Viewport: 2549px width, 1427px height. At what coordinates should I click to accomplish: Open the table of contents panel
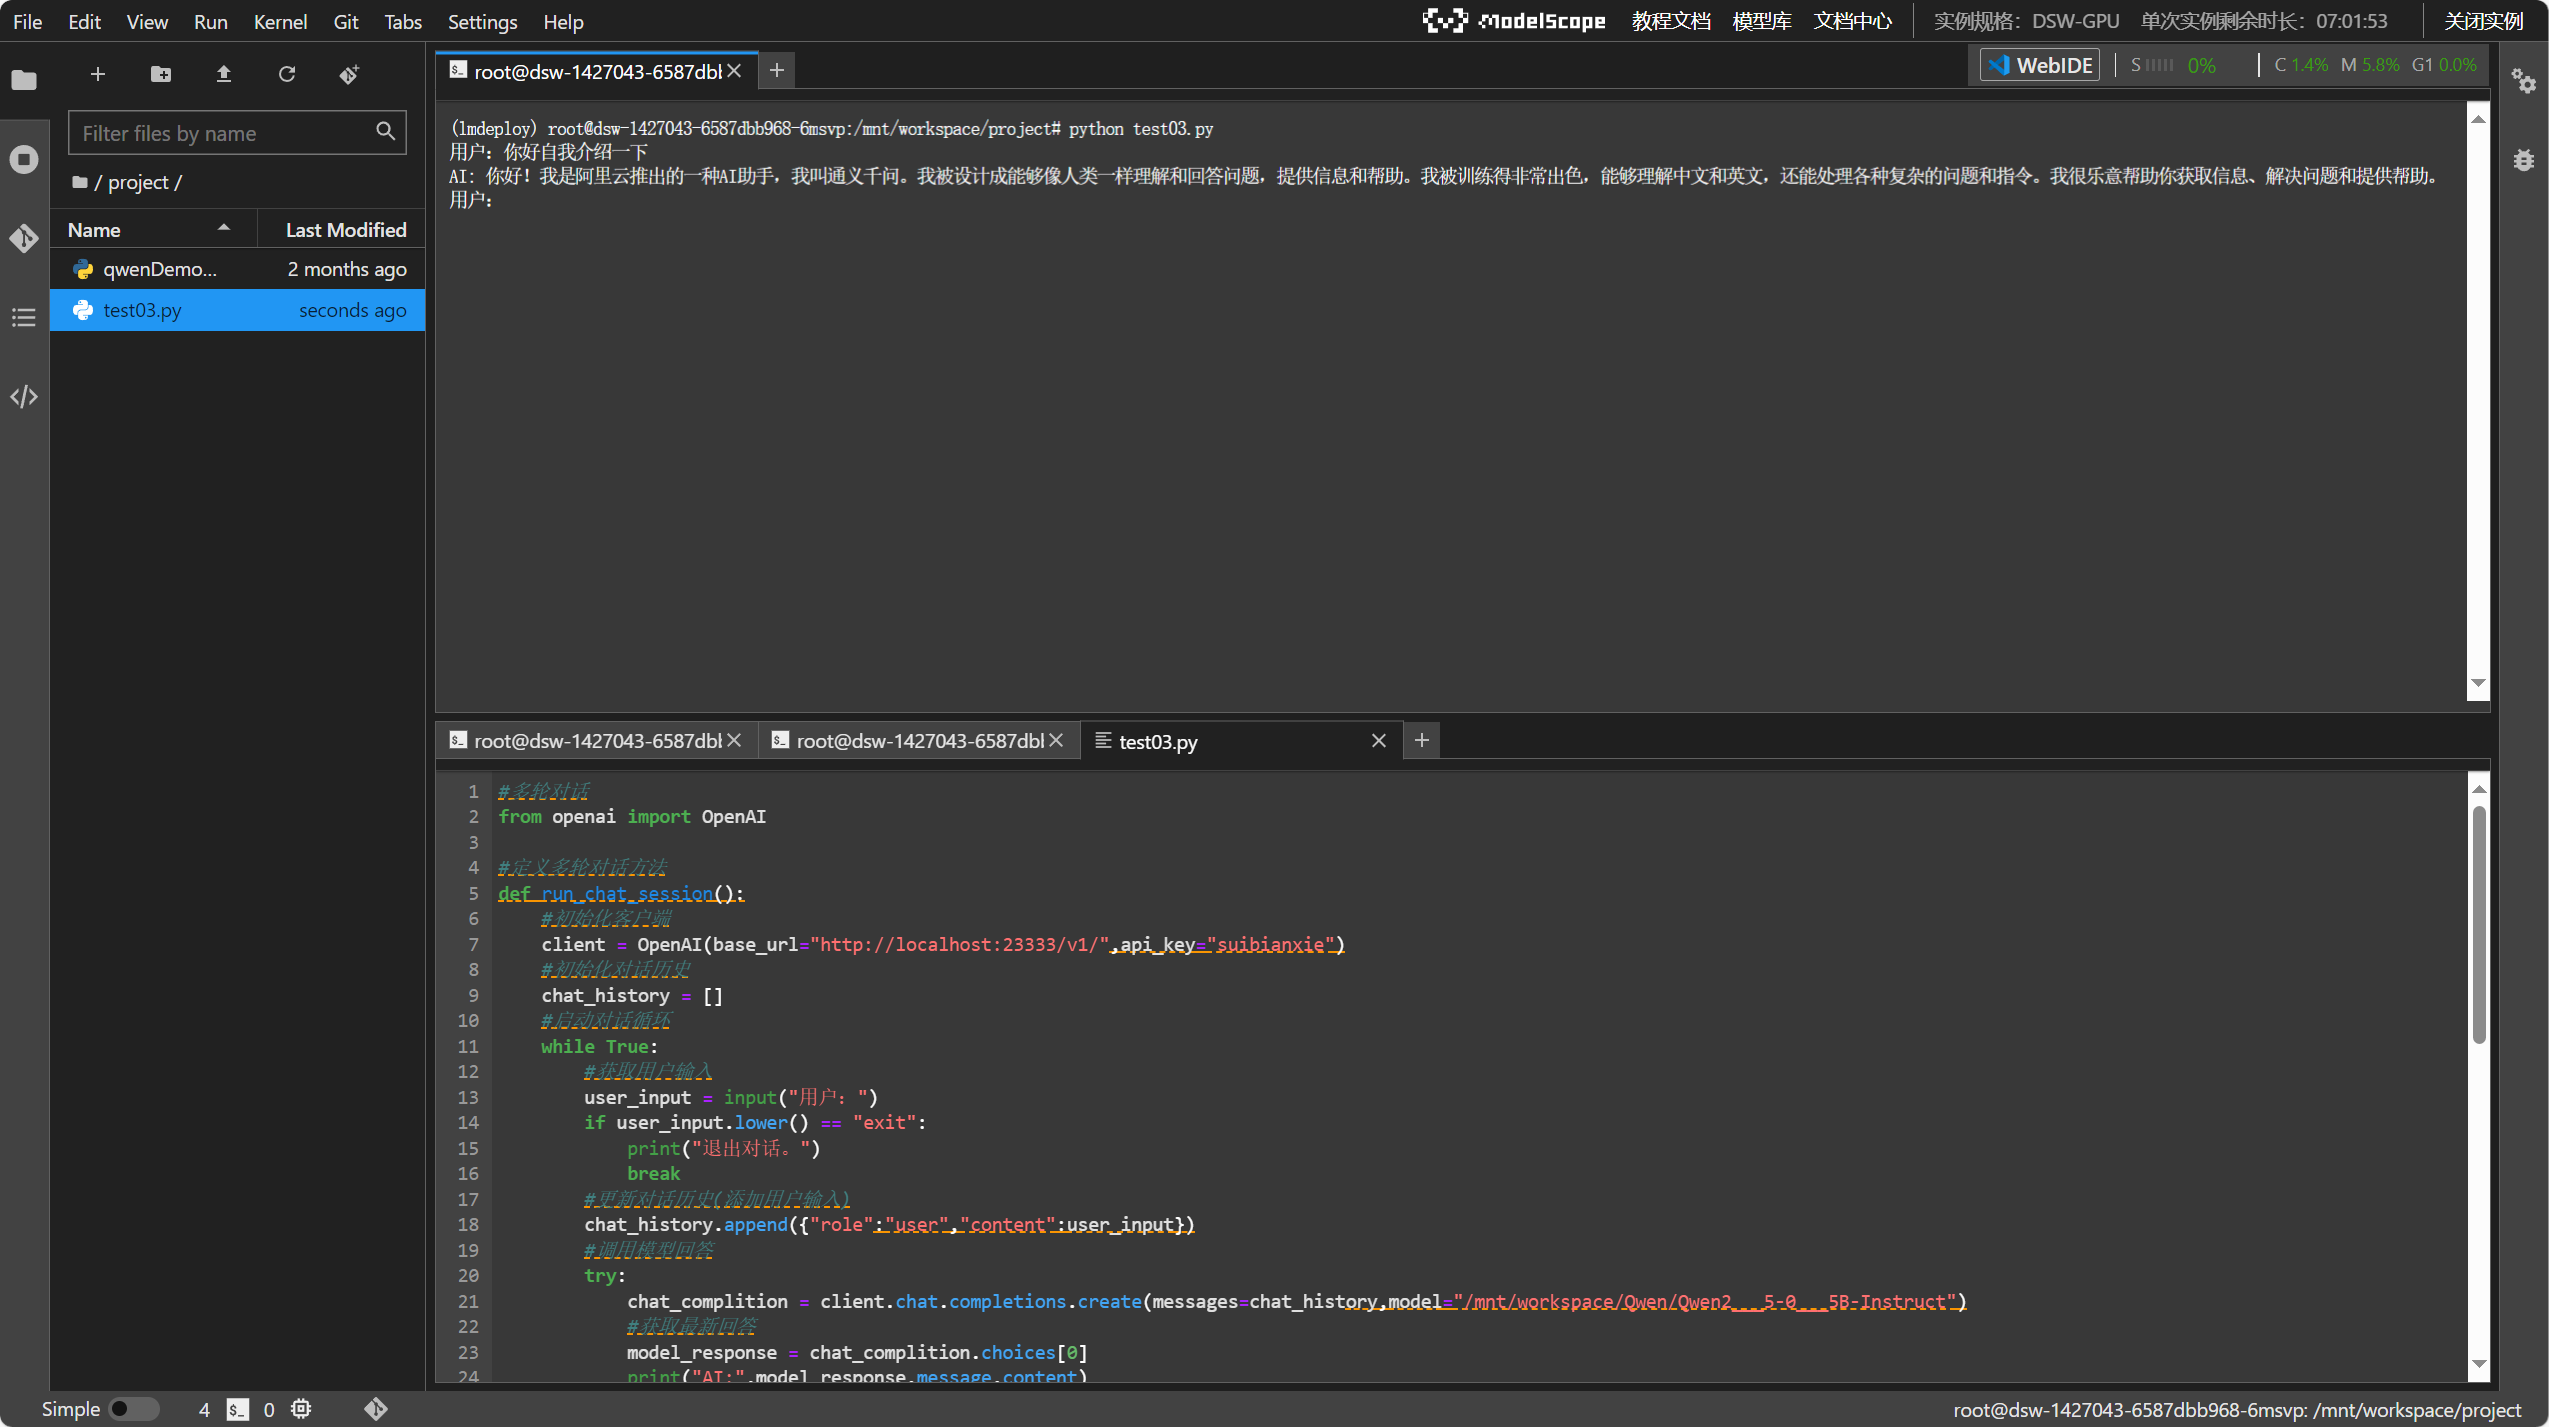(24, 318)
